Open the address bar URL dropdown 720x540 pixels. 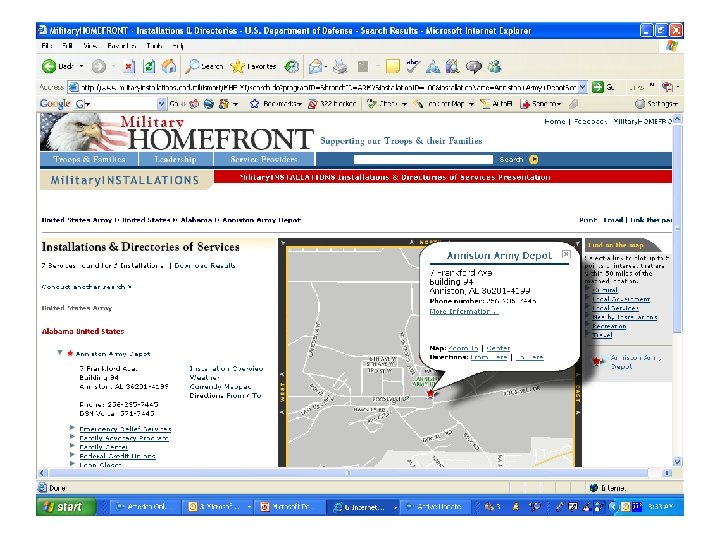[583, 87]
